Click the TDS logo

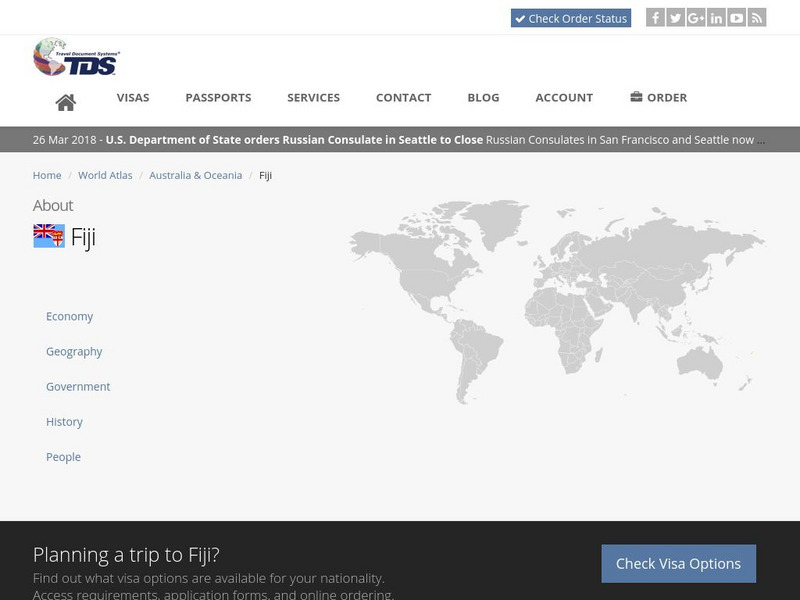click(77, 57)
